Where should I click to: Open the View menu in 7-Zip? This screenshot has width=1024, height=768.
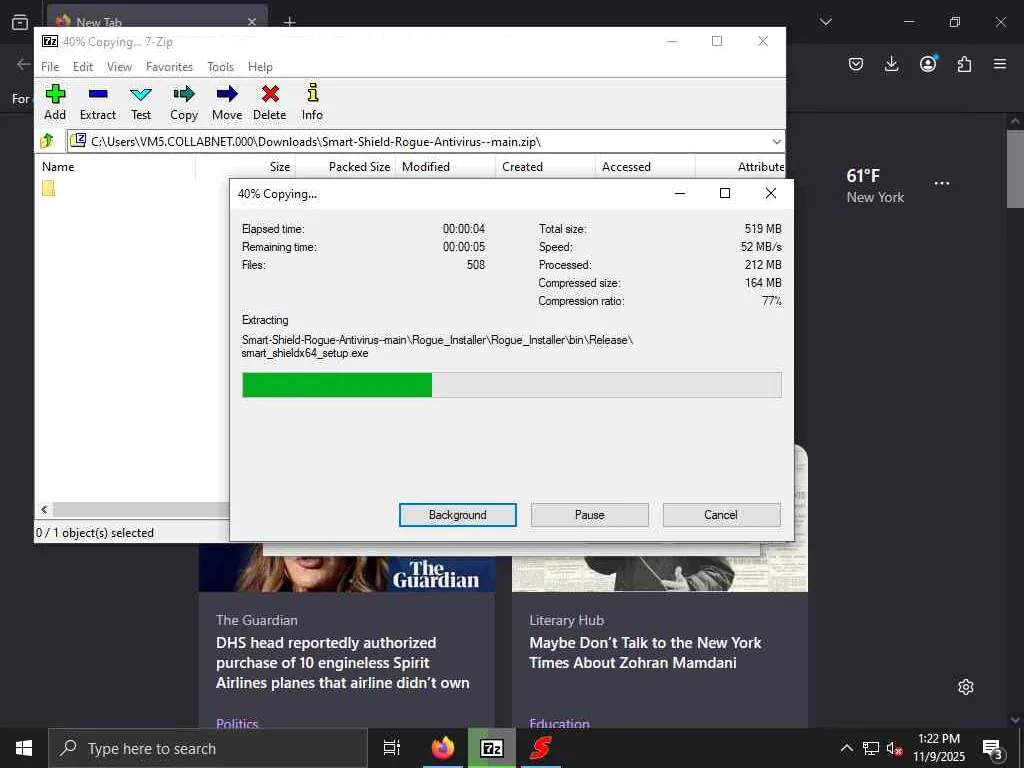(x=120, y=67)
